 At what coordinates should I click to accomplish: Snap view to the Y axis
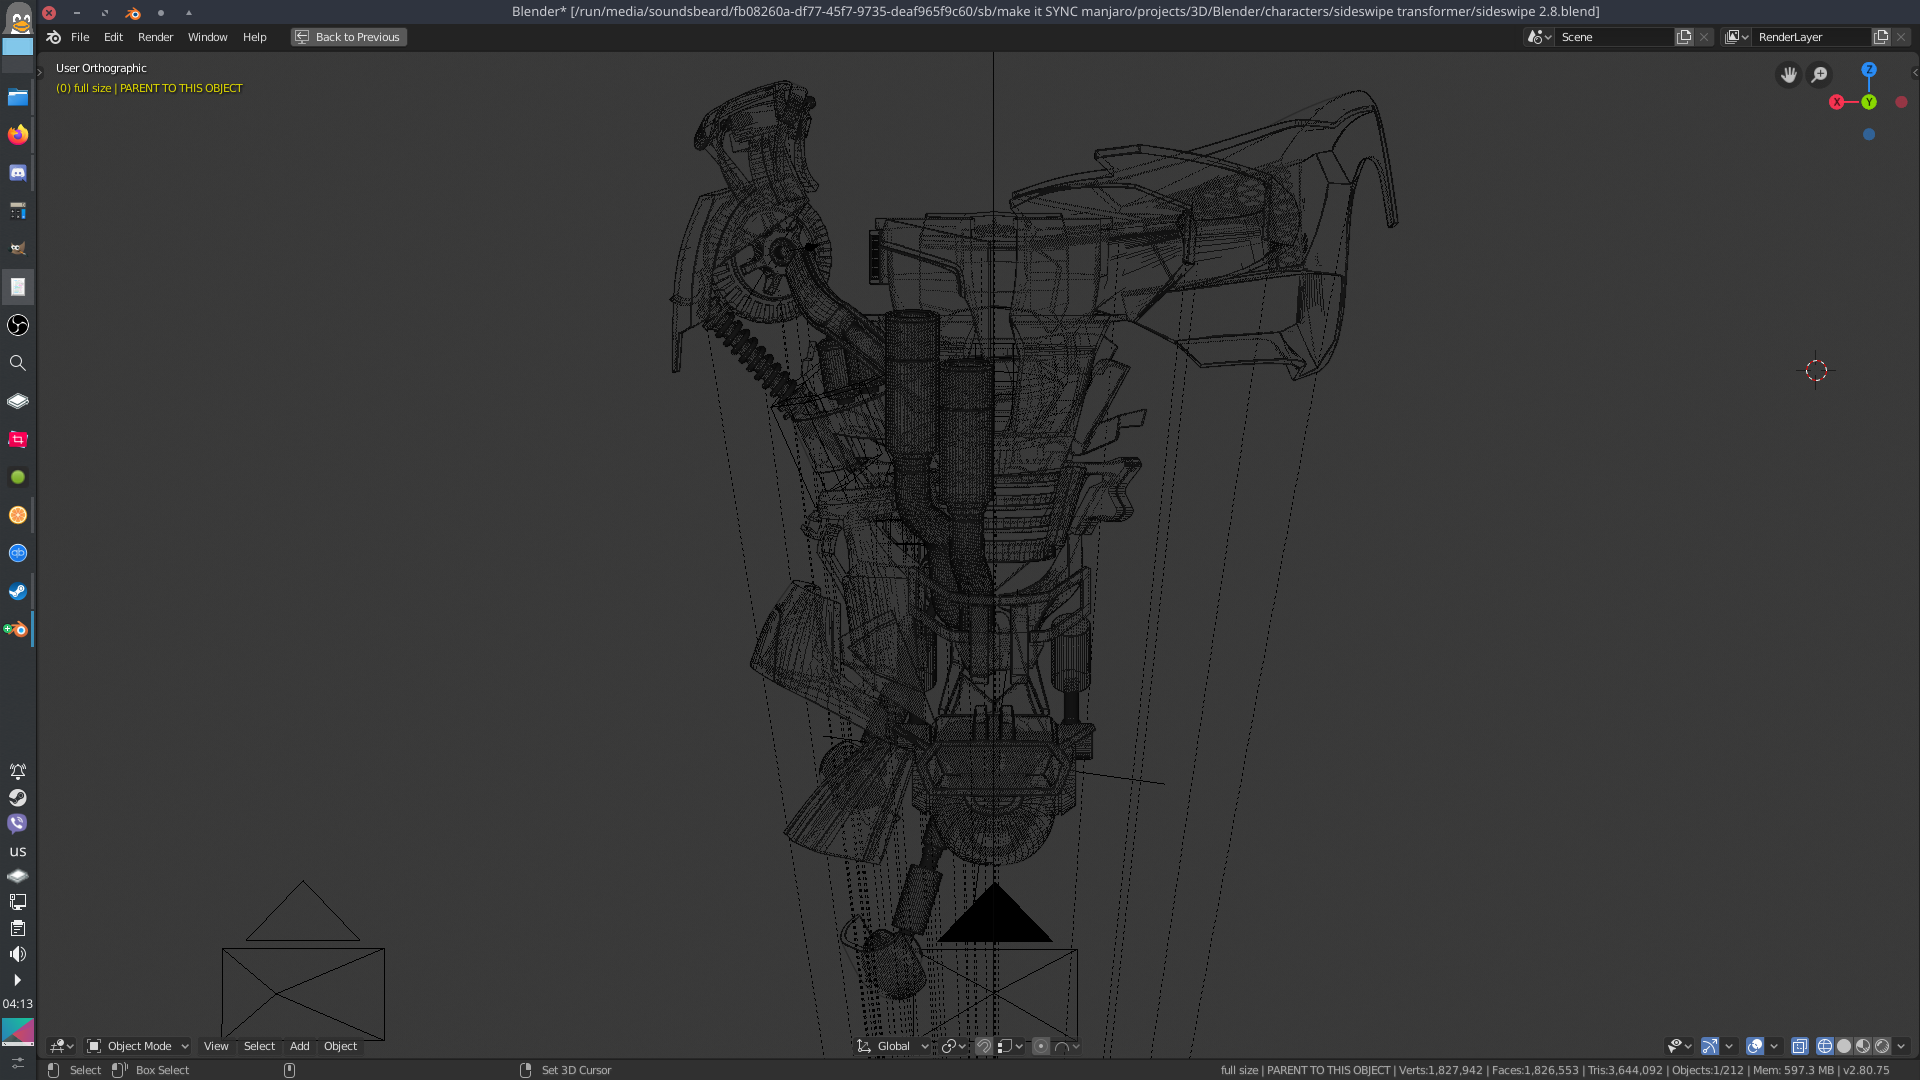[x=1869, y=102]
